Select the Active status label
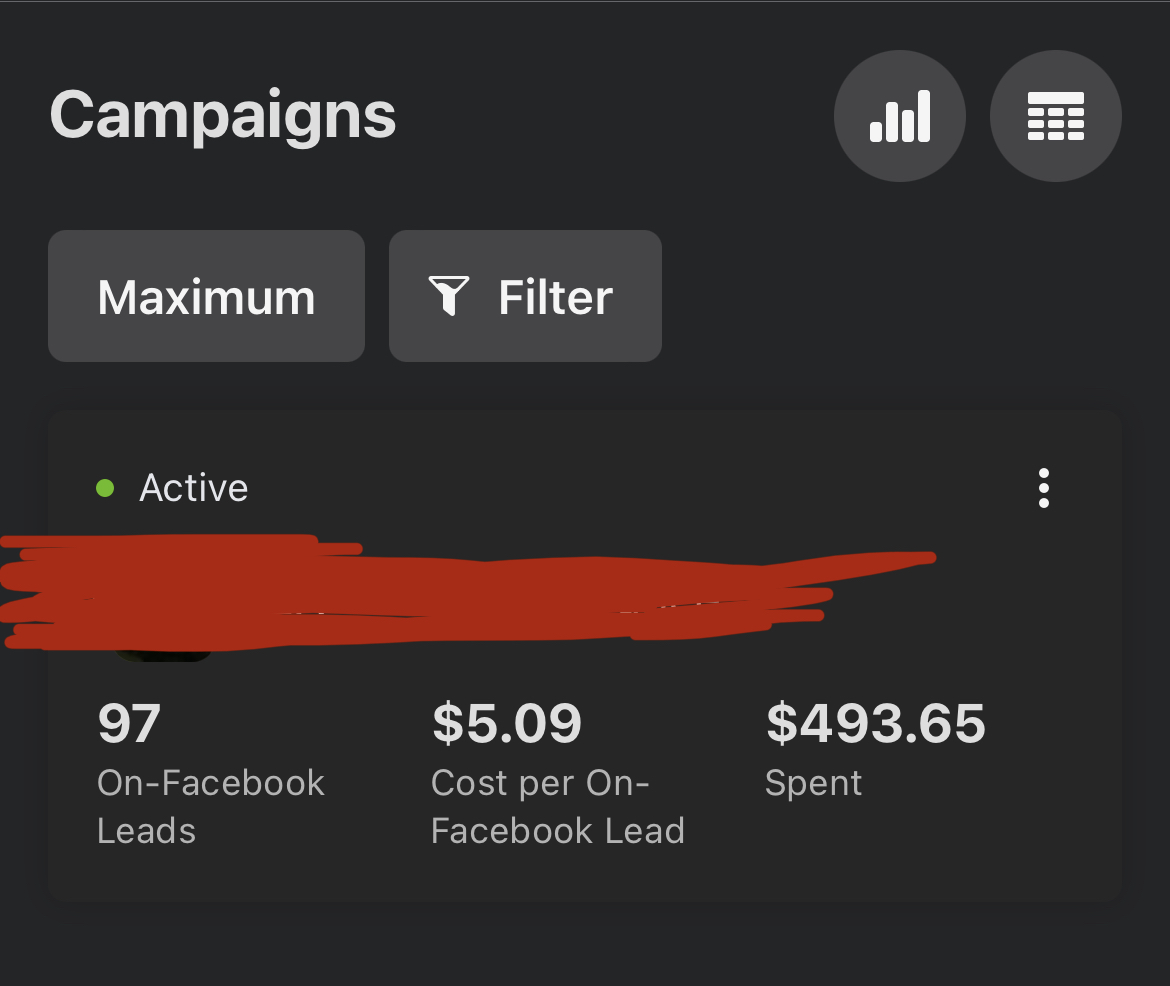This screenshot has height=986, width=1170. tap(193, 488)
